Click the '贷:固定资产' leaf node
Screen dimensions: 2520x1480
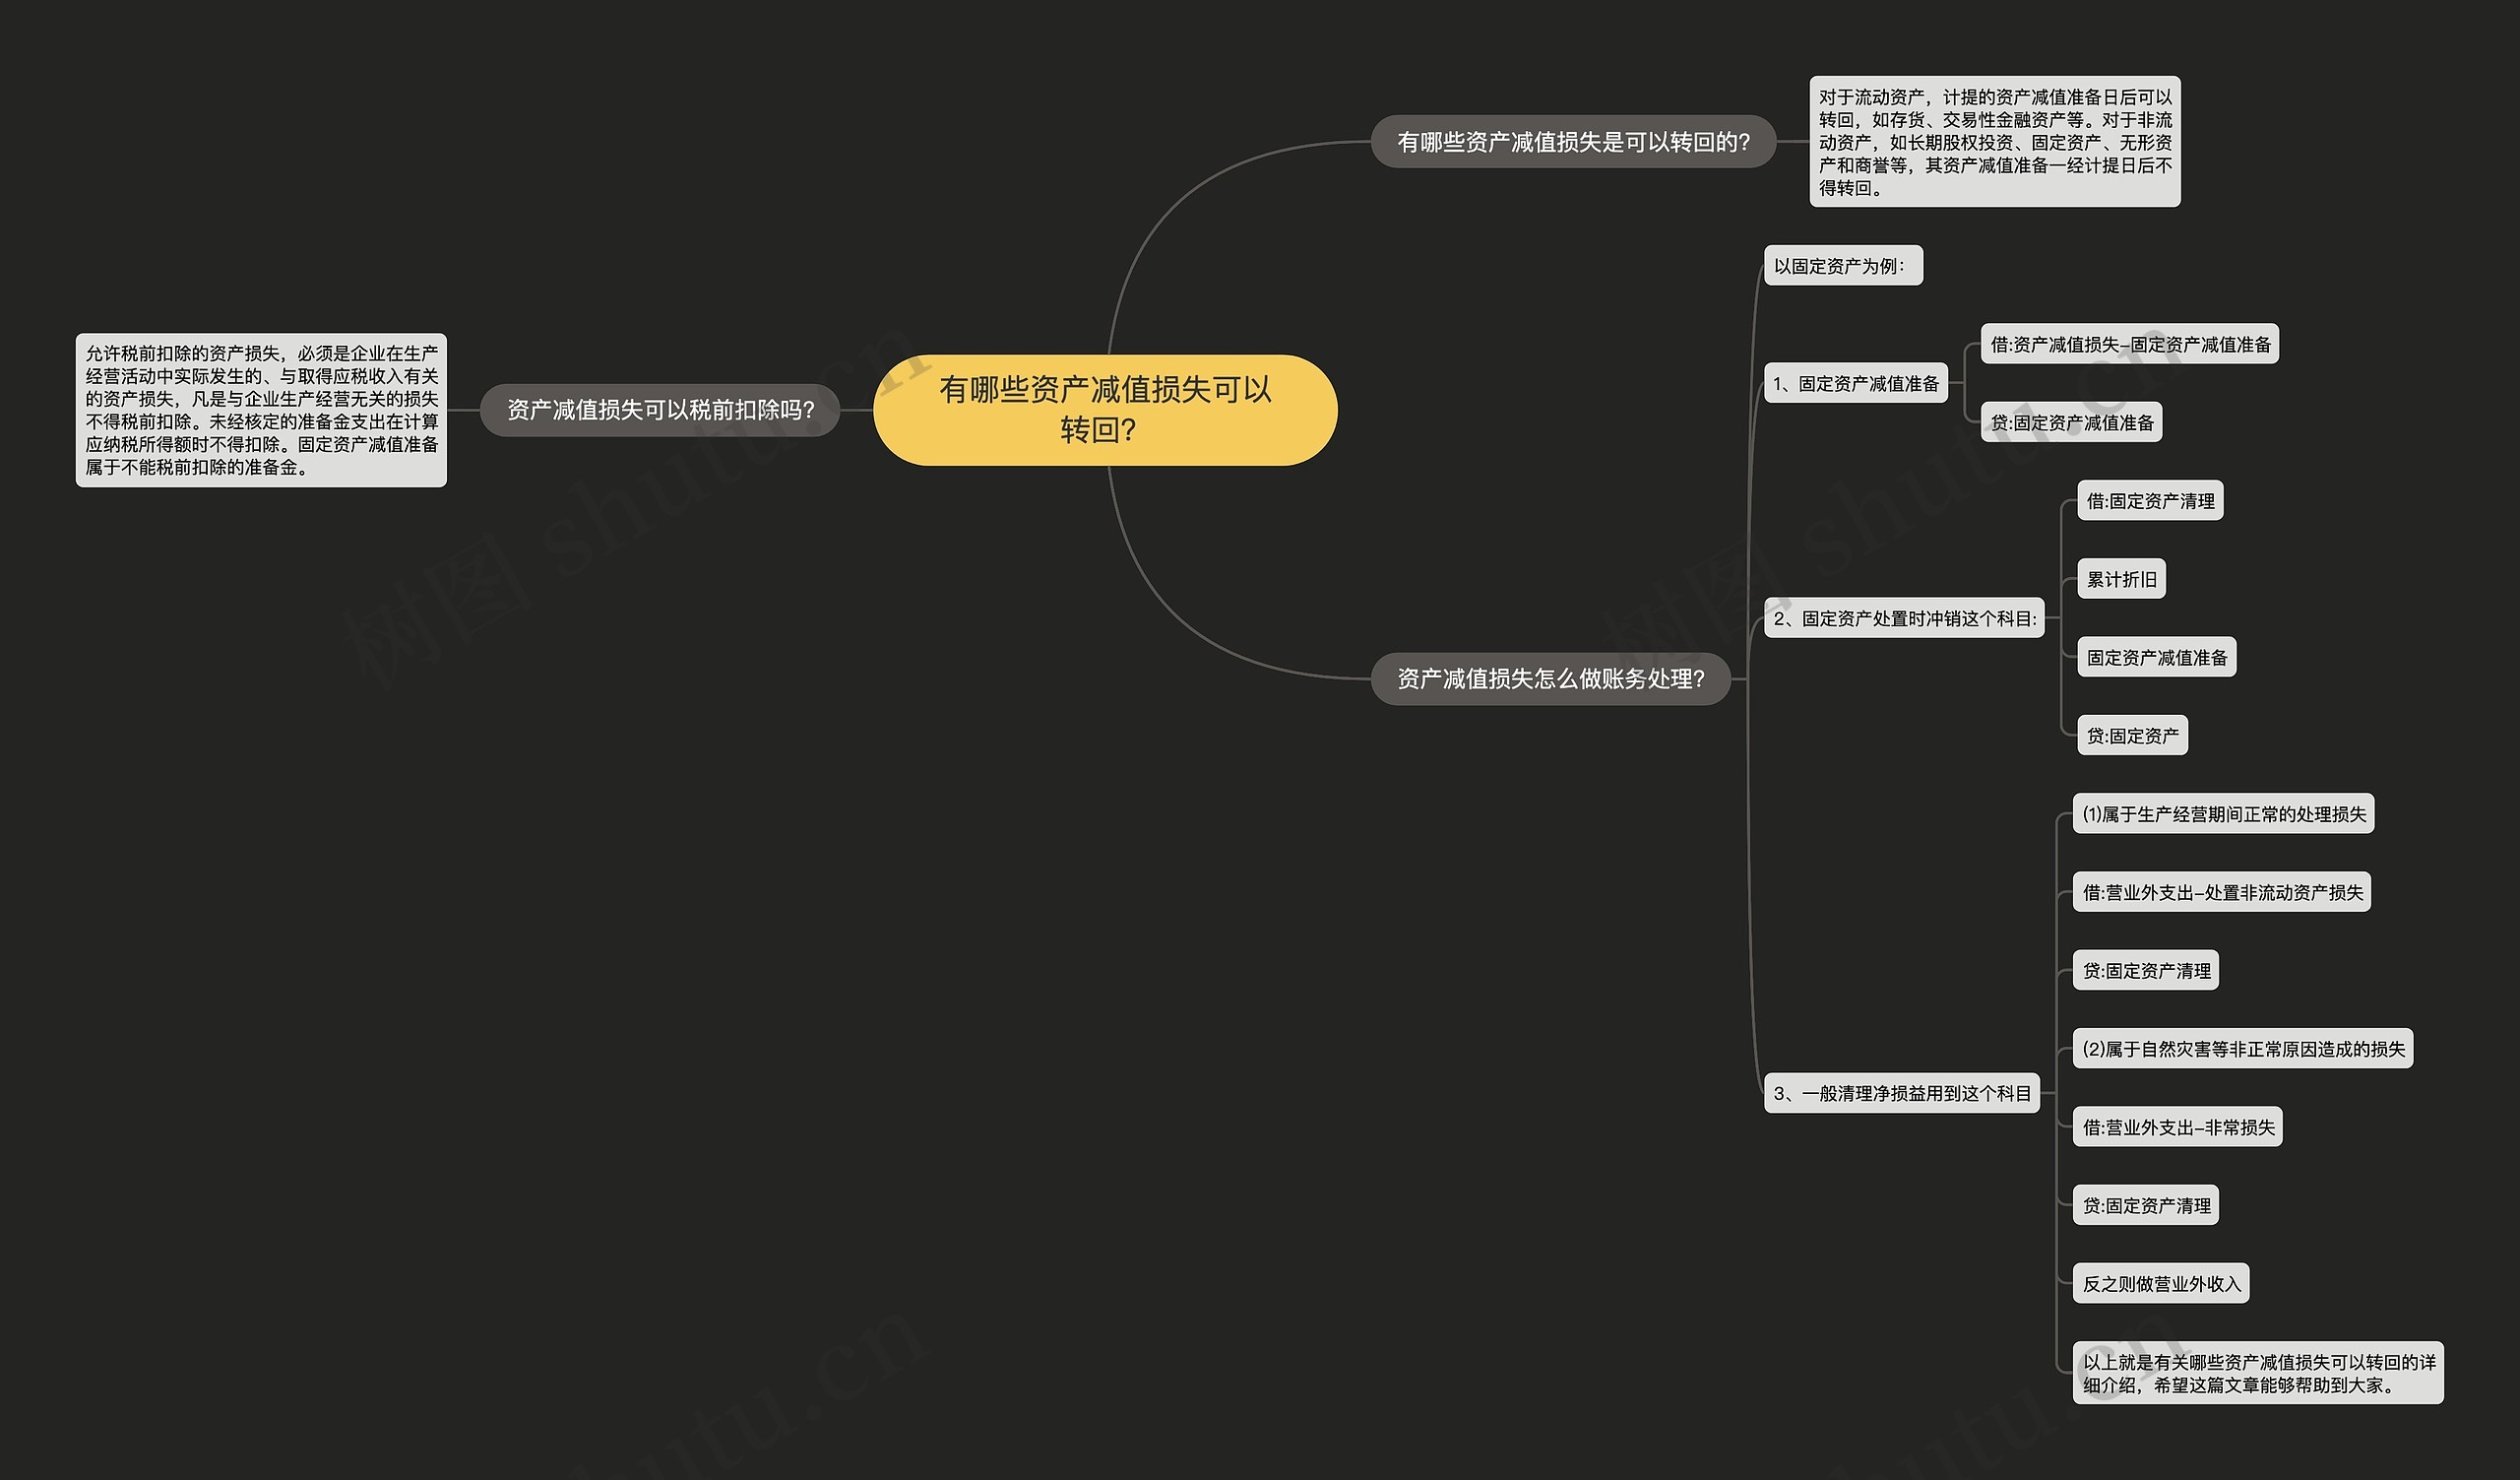click(x=2132, y=736)
